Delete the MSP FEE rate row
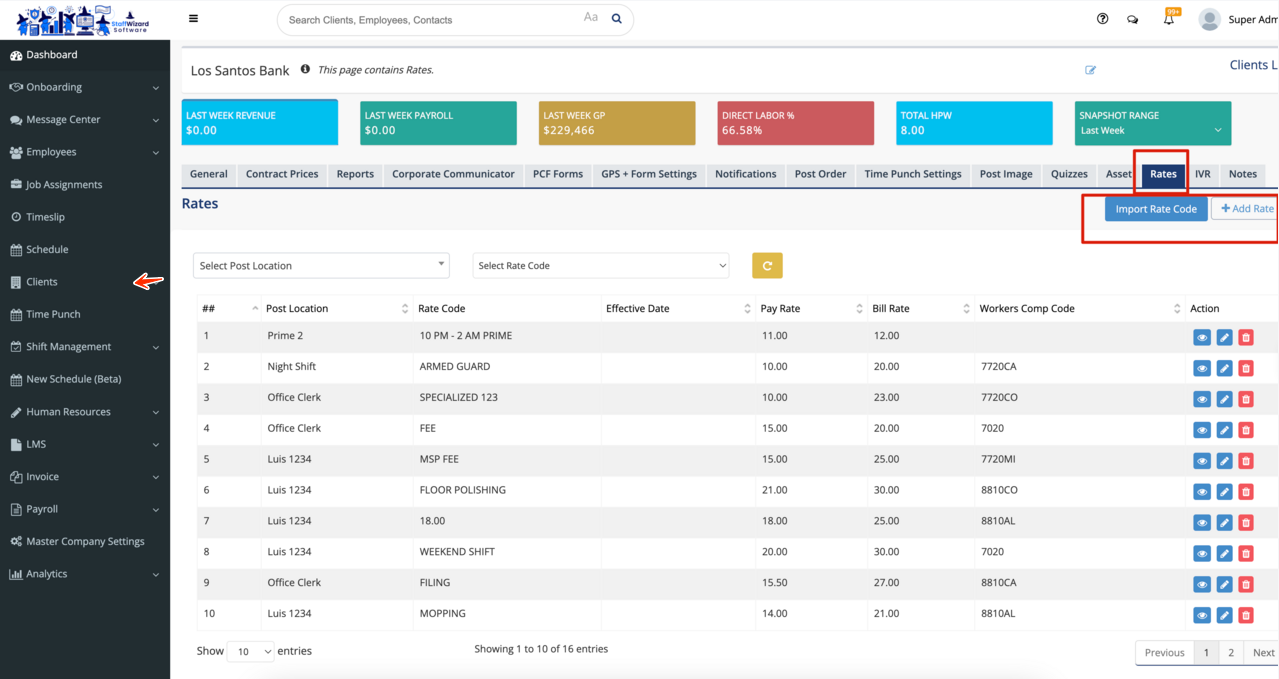The height and width of the screenshot is (679, 1279). (x=1246, y=461)
